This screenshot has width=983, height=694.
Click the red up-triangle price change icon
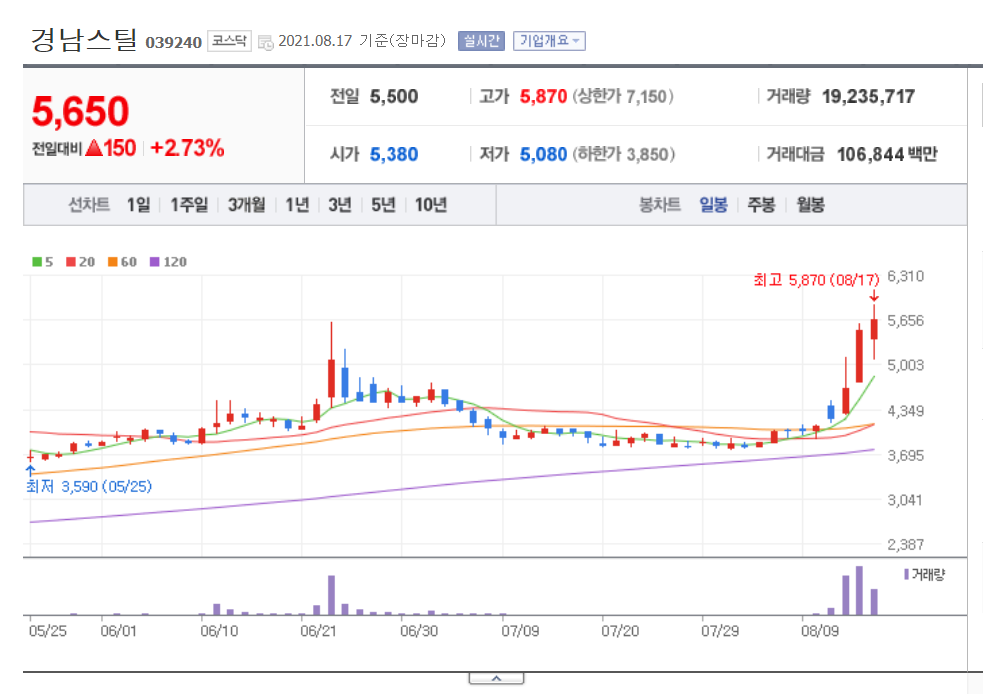93,148
